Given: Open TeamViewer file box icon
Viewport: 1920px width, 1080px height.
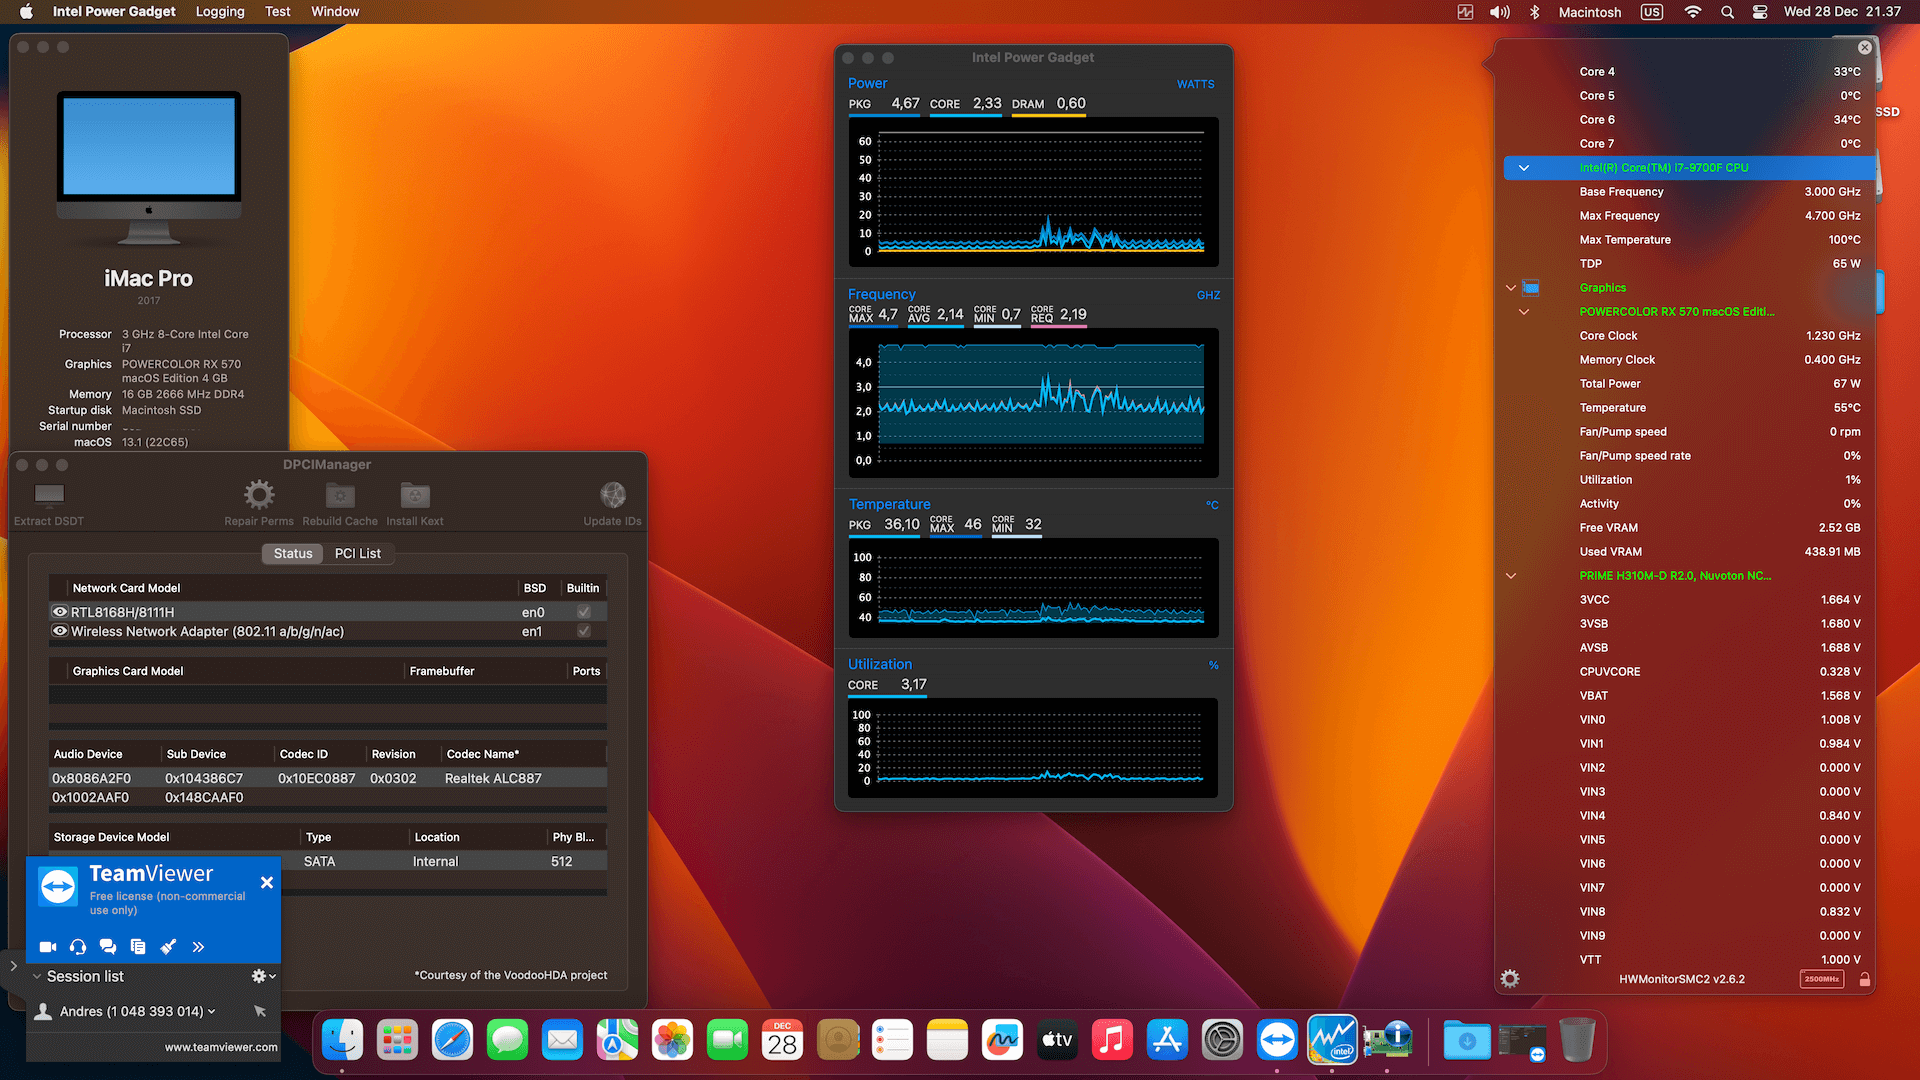Looking at the screenshot, I should pos(138,946).
